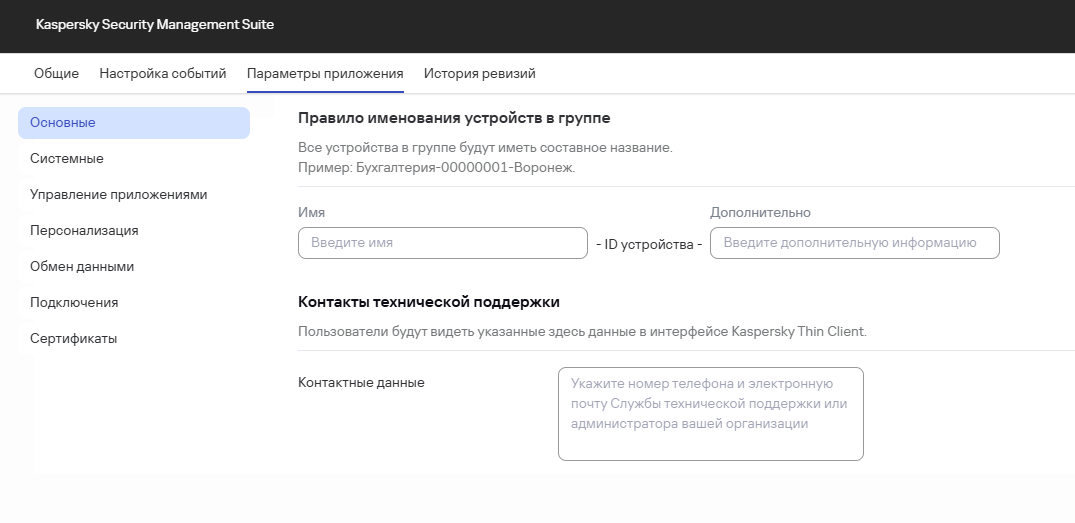This screenshot has width=1075, height=523.
Task: Open the Подключения settings section
Action: click(74, 303)
